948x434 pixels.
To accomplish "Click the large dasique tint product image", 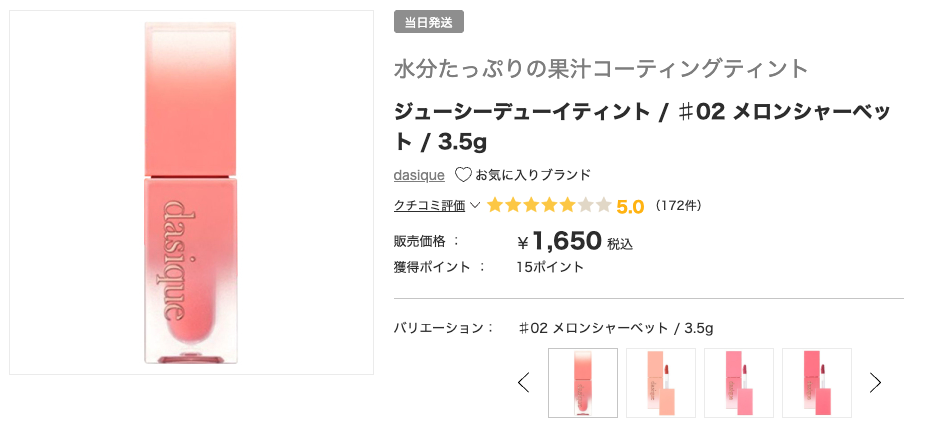I will tap(191, 192).
